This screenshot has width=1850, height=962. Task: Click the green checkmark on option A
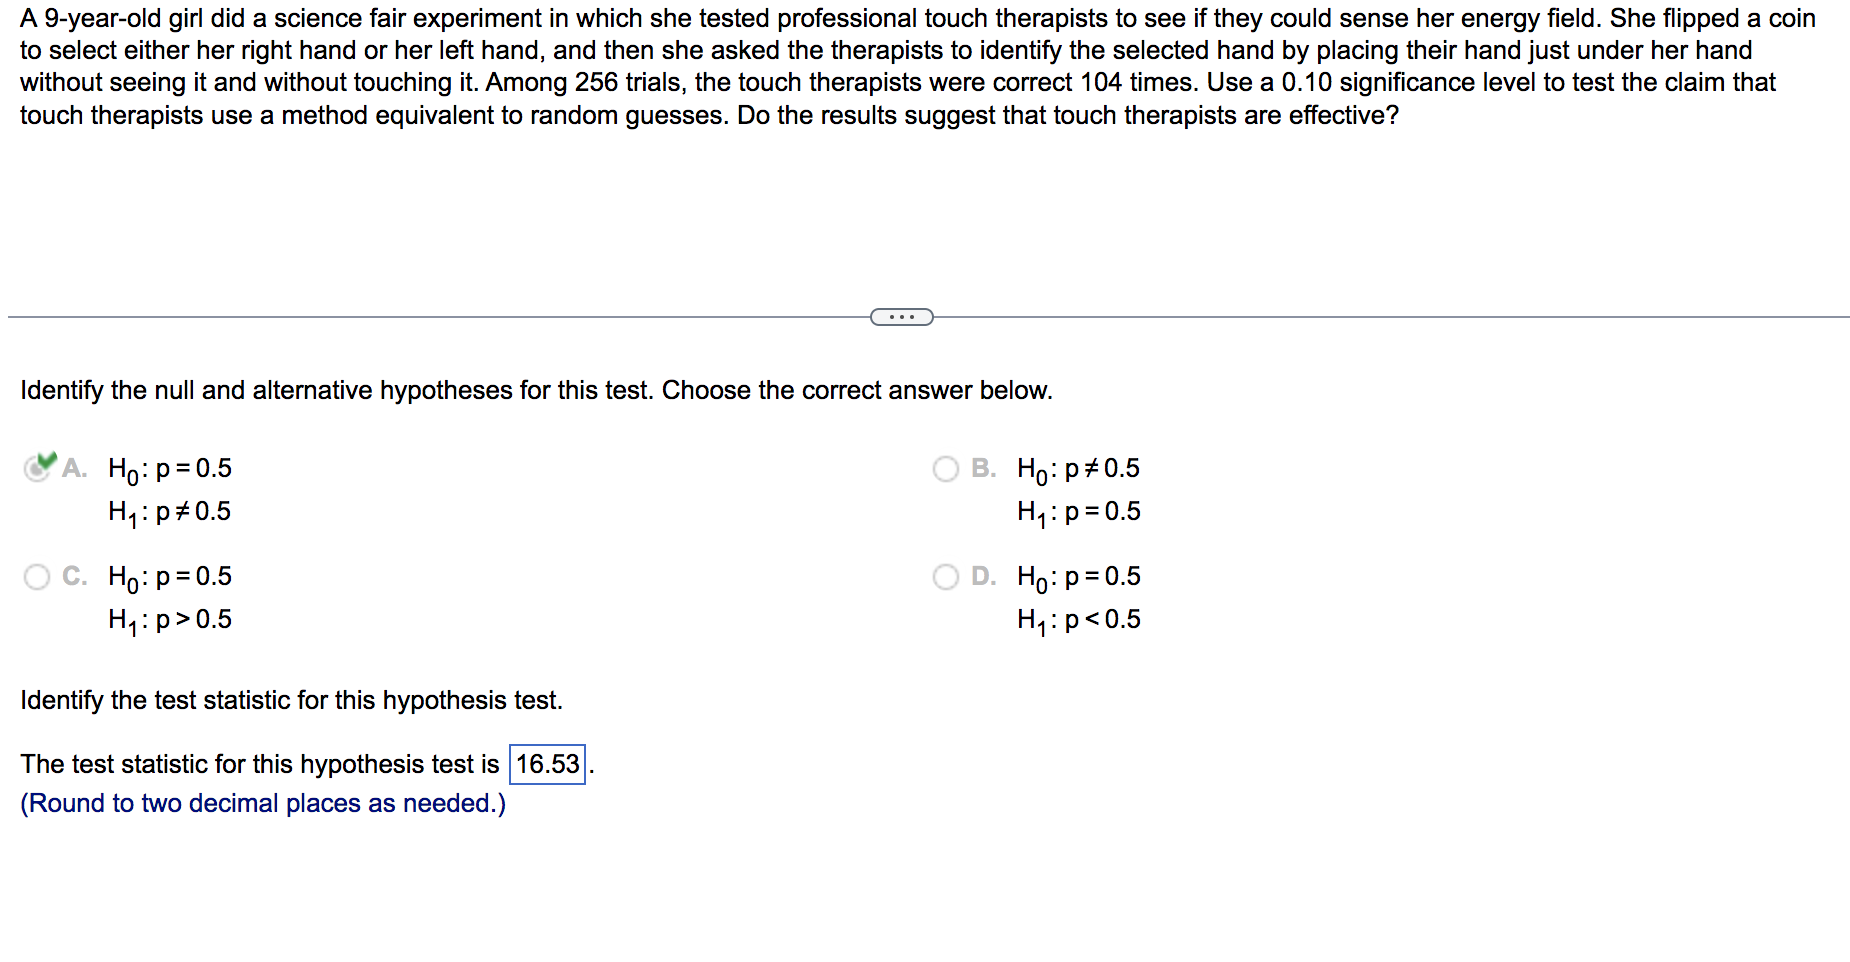point(45,461)
